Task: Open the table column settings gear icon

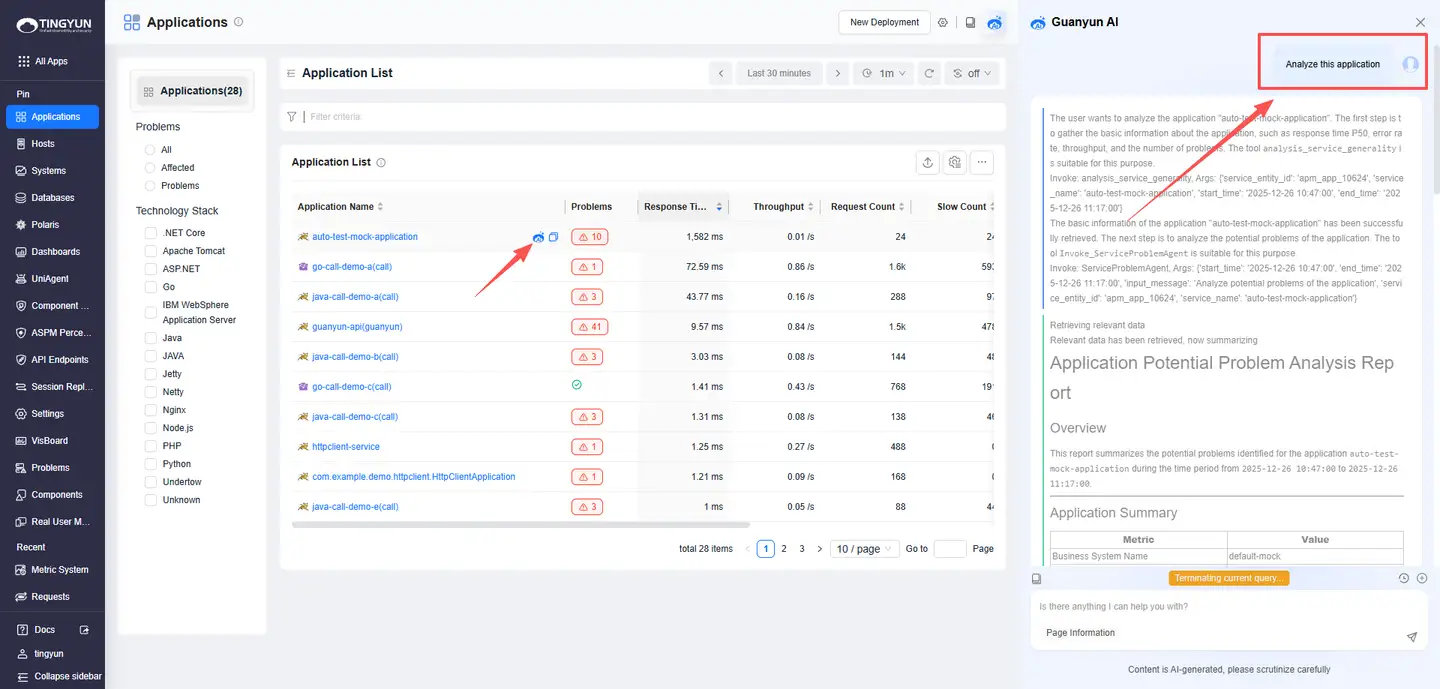Action: click(x=955, y=162)
